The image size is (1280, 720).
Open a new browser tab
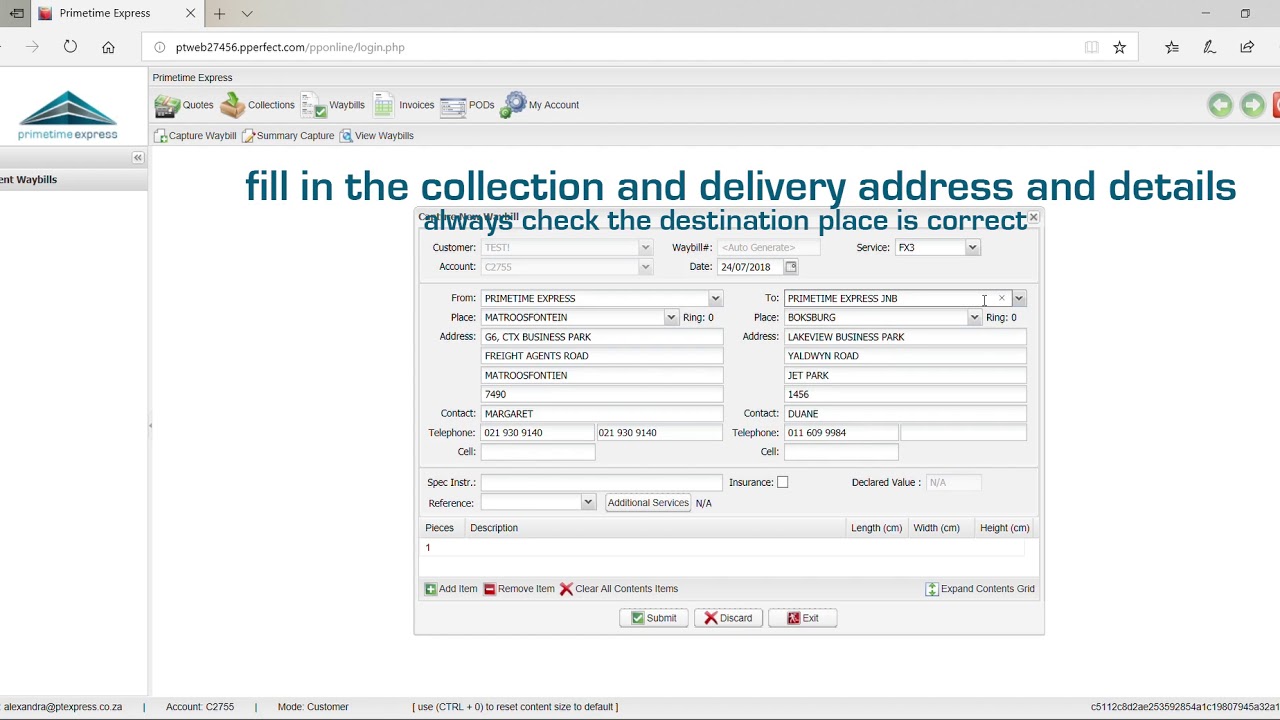(x=219, y=14)
